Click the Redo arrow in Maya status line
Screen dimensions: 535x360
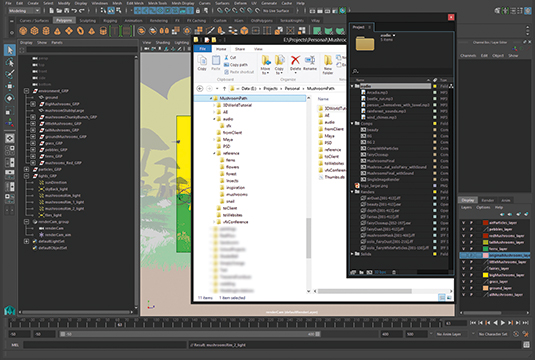click(x=82, y=11)
